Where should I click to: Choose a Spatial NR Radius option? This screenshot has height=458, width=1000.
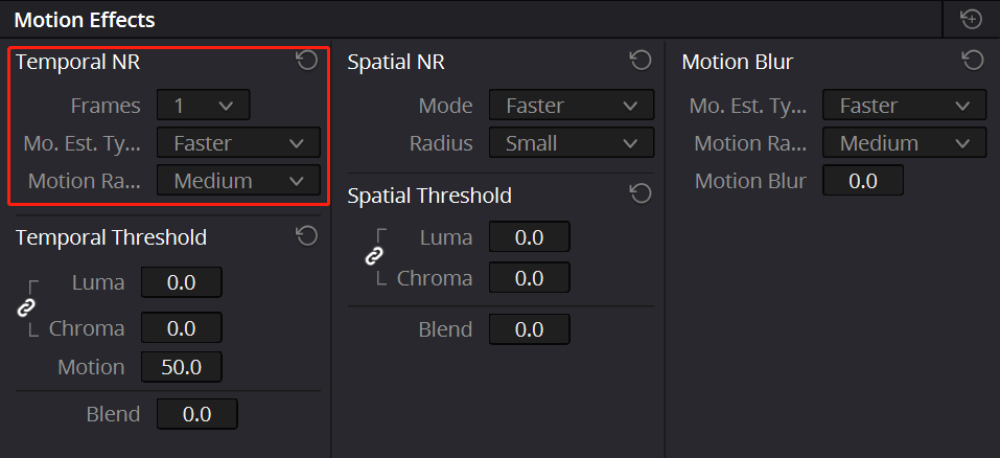[x=571, y=143]
